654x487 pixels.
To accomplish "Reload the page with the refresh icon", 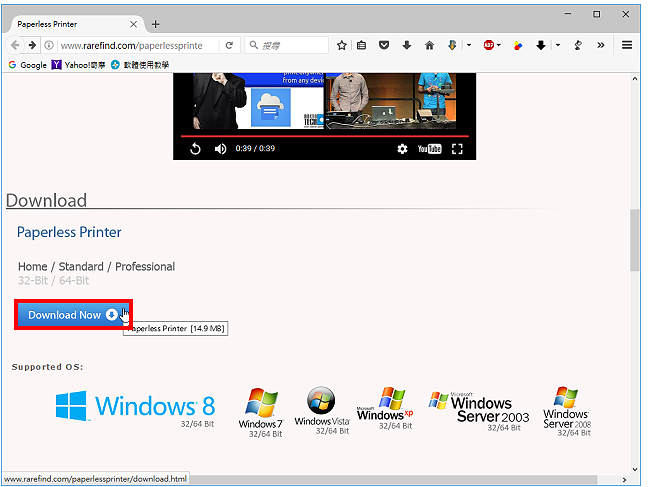I will pyautogui.click(x=229, y=45).
